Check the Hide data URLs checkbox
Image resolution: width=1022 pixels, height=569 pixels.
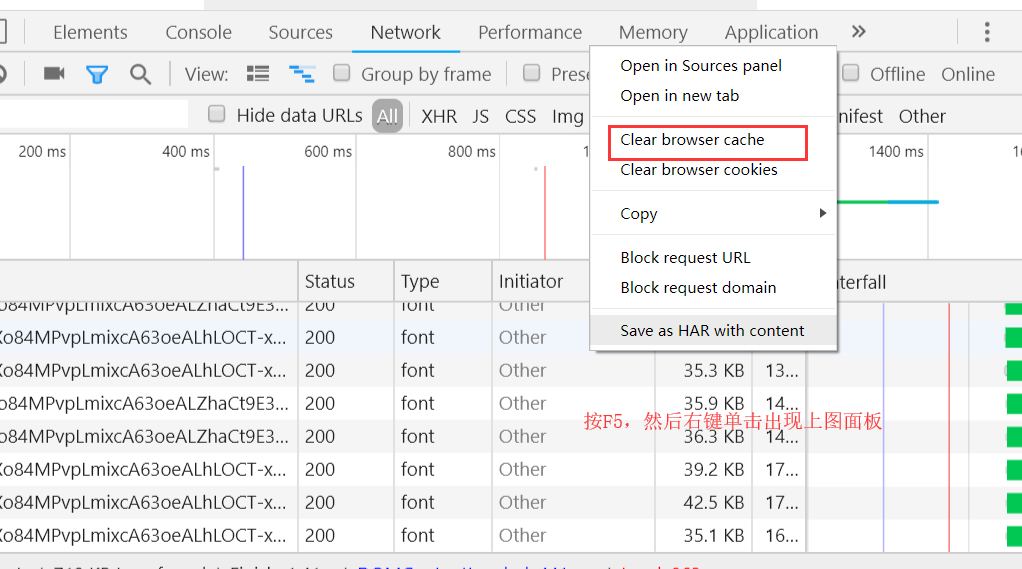(216, 115)
